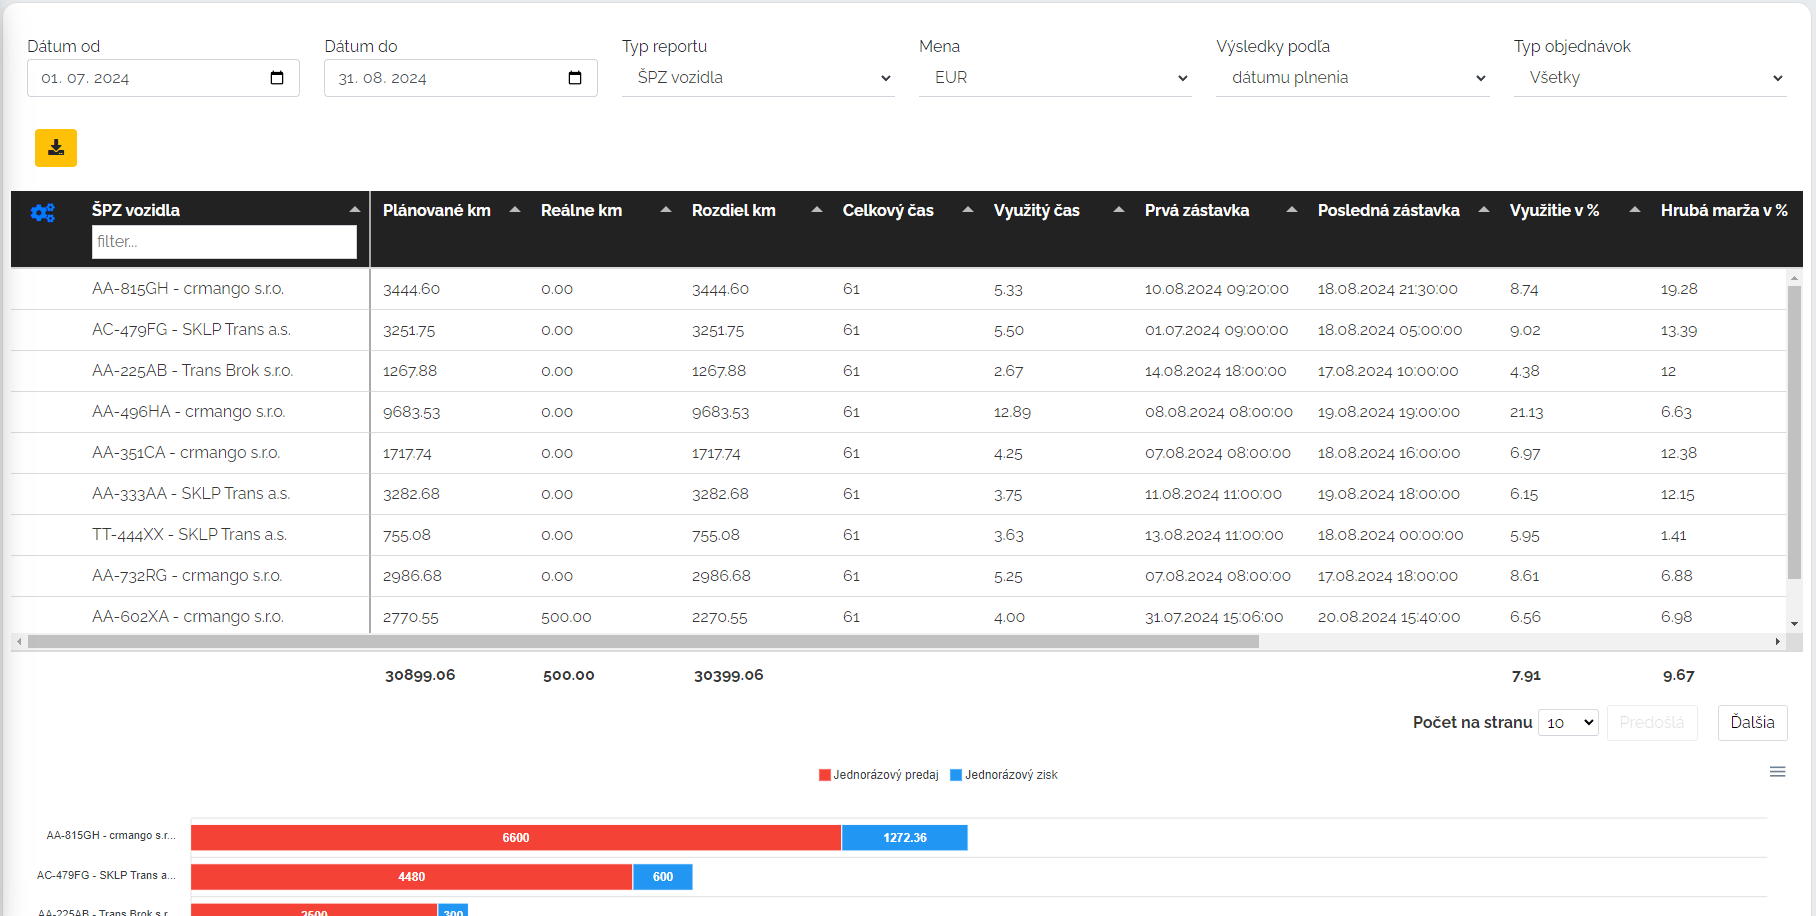Sort by Plánované km arrow
Viewport: 1816px width, 916px height.
click(x=515, y=210)
